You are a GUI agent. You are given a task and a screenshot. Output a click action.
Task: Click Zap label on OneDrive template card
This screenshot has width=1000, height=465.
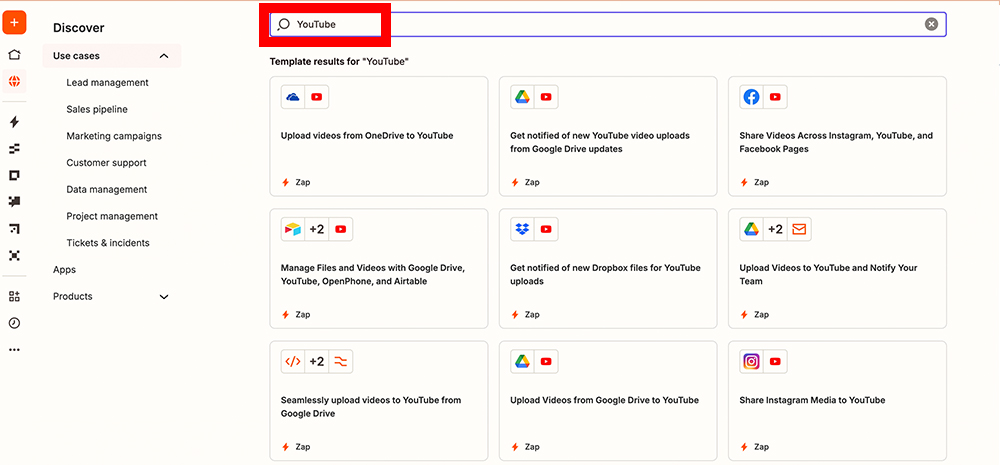pos(303,182)
